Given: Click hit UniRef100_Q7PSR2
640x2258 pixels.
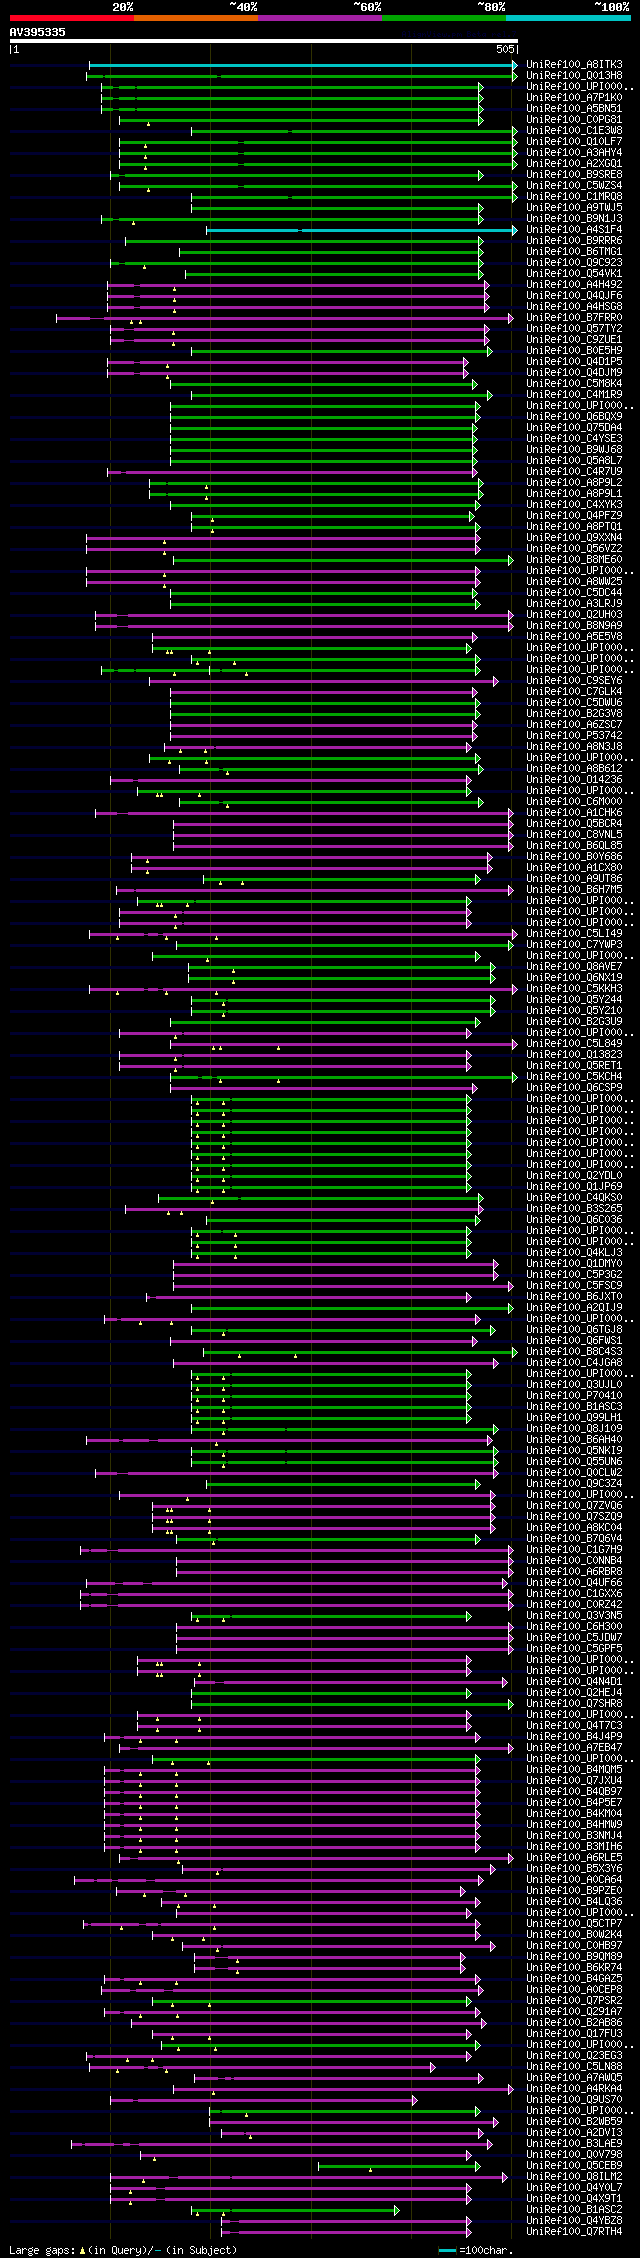Looking at the screenshot, I should tap(574, 2001).
